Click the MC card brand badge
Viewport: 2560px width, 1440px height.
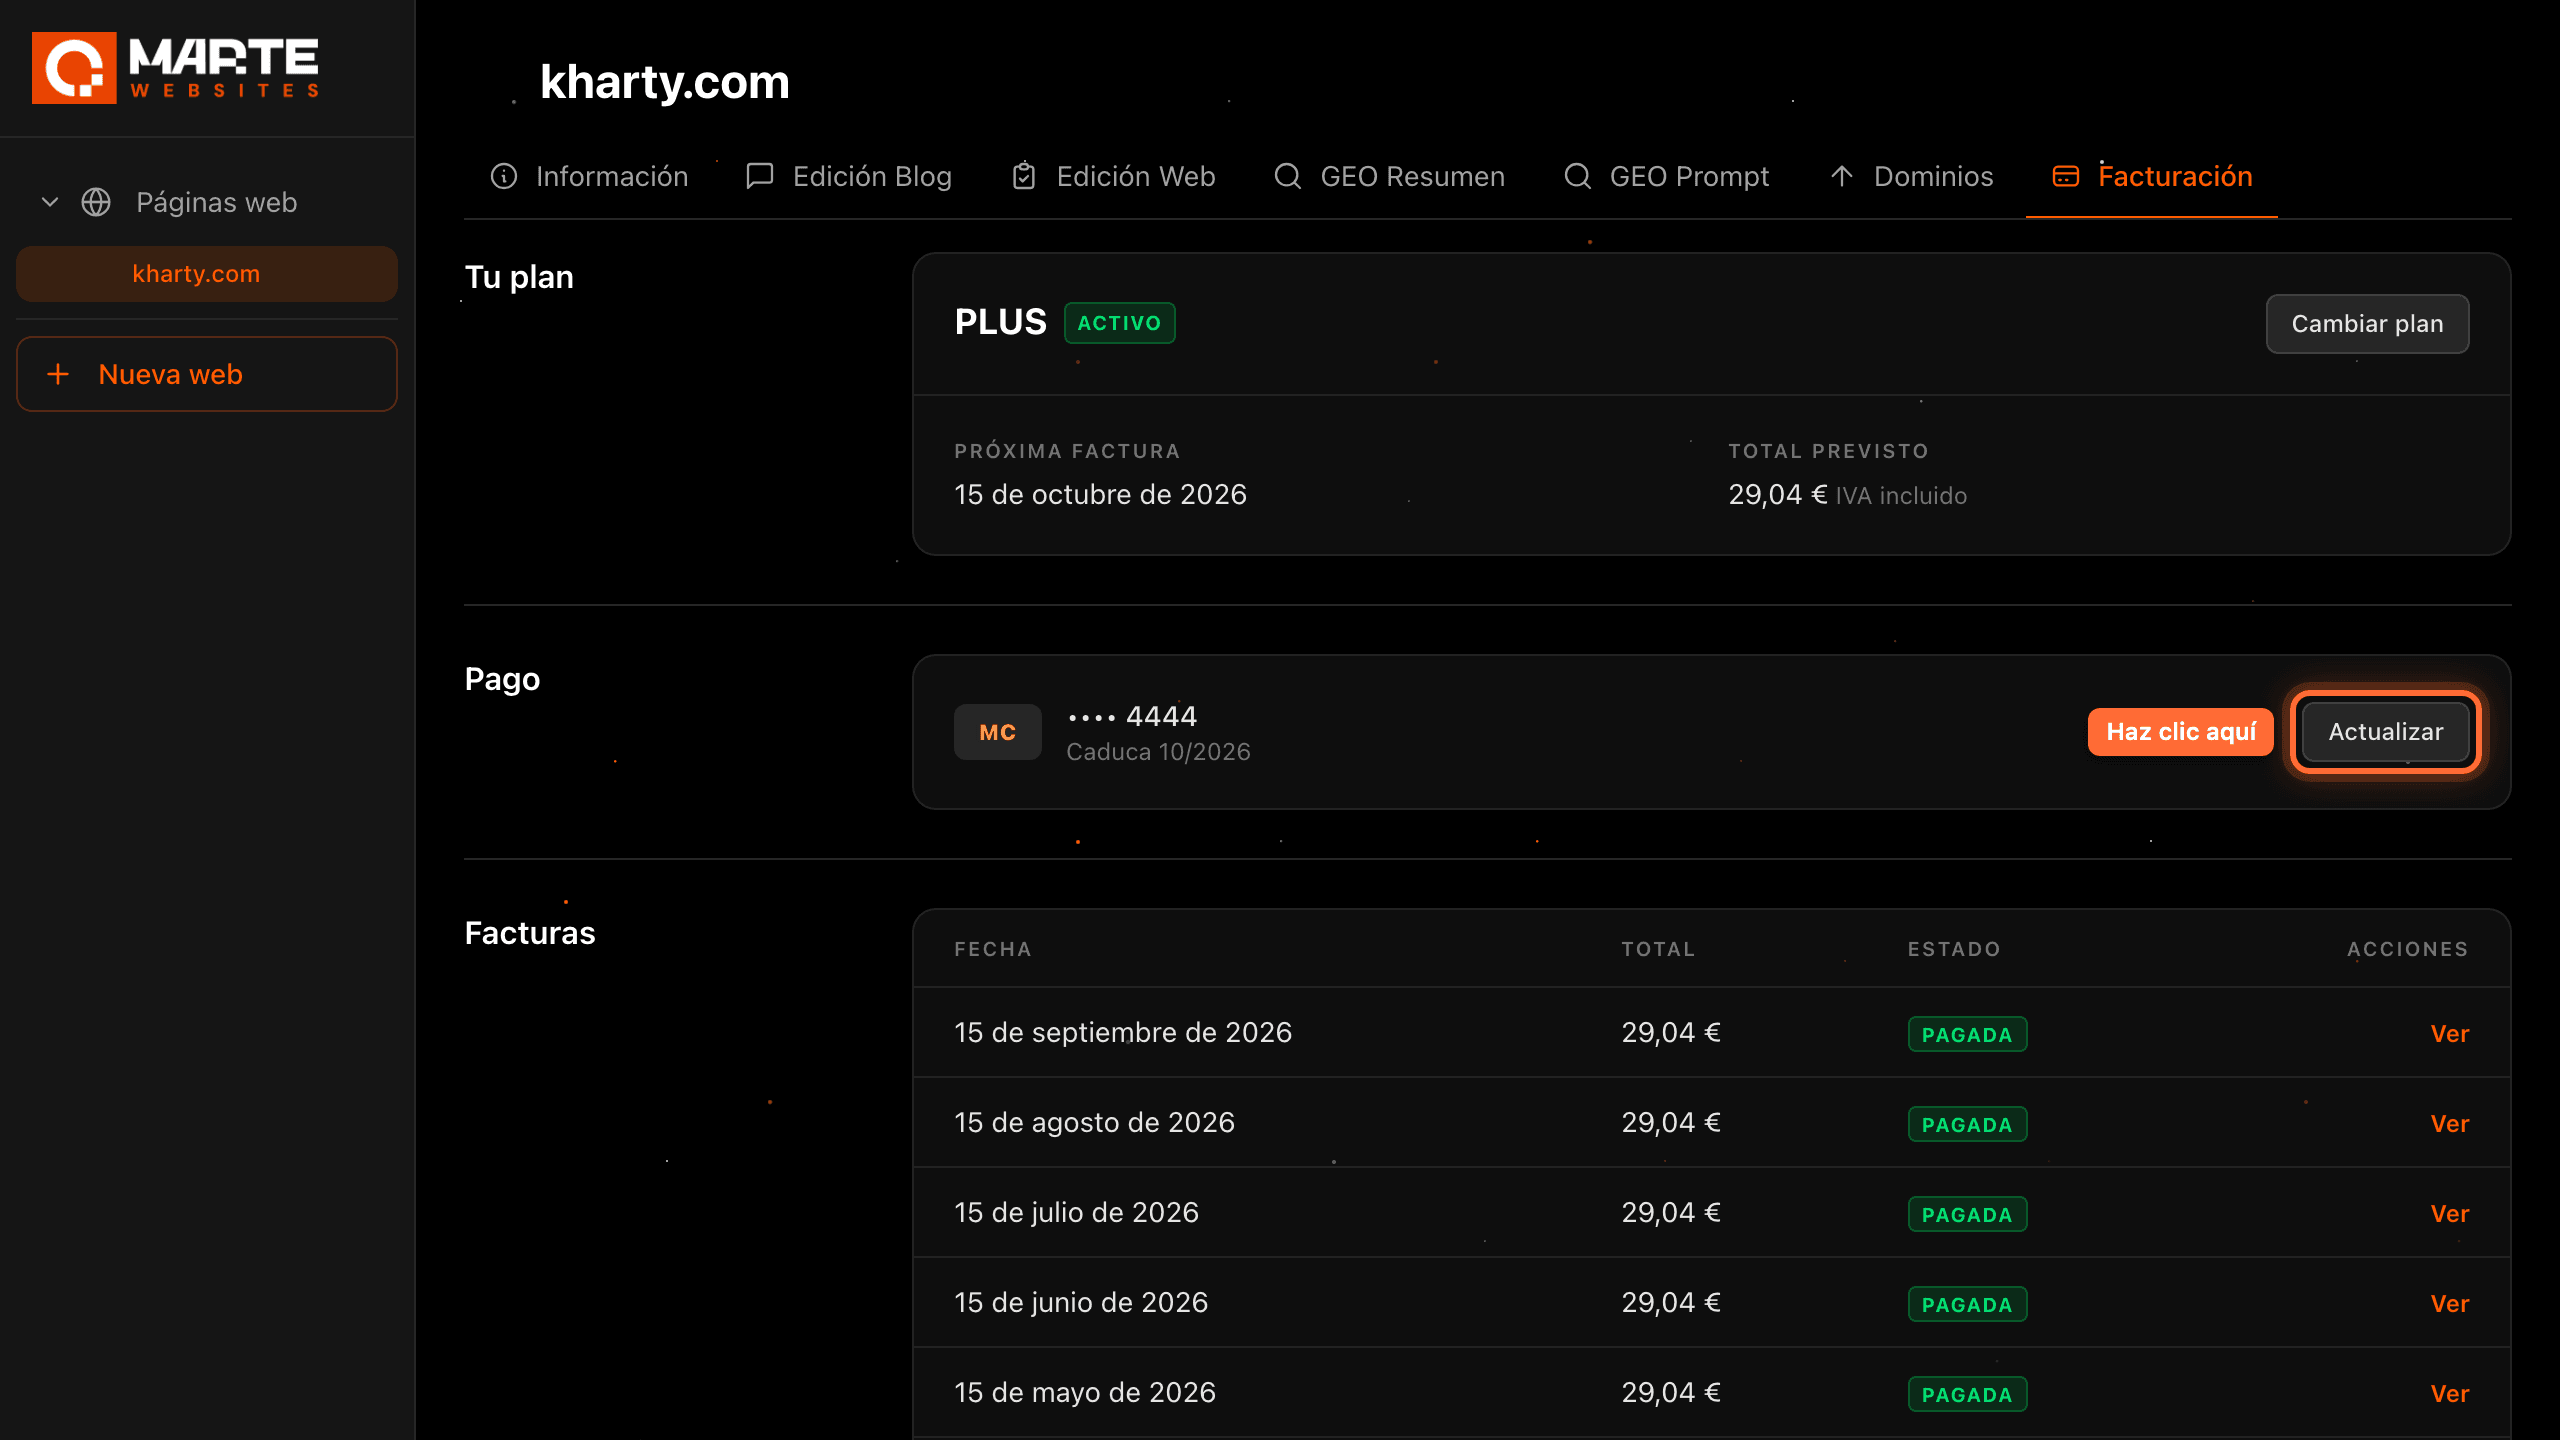tap(997, 732)
